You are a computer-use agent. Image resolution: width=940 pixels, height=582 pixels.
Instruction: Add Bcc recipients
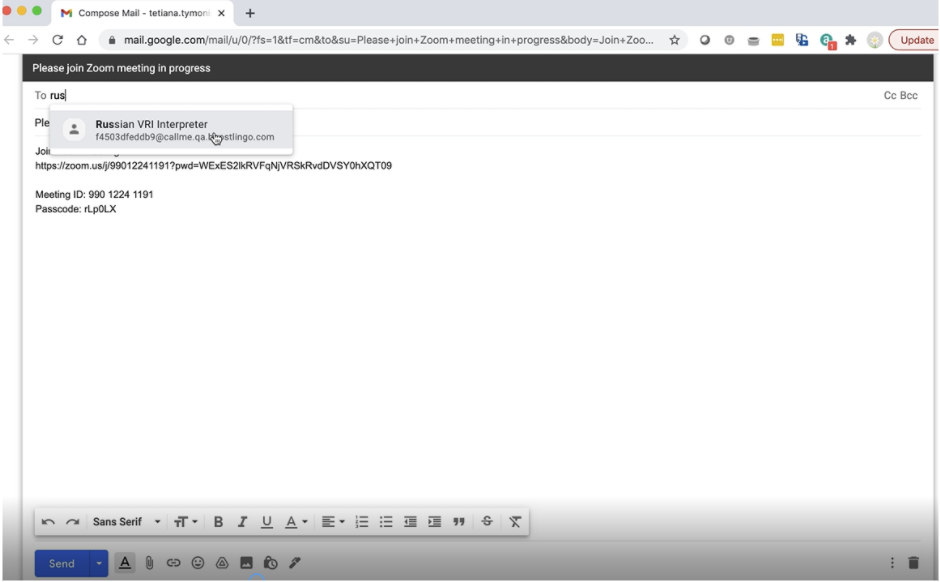click(909, 96)
